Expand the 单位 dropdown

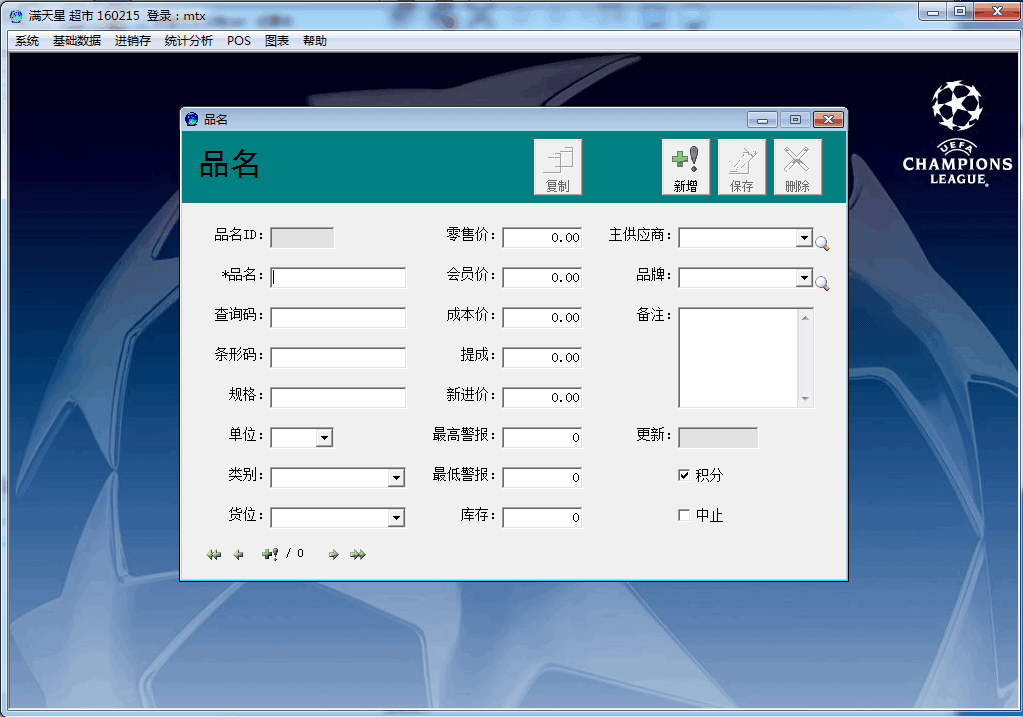pos(324,438)
